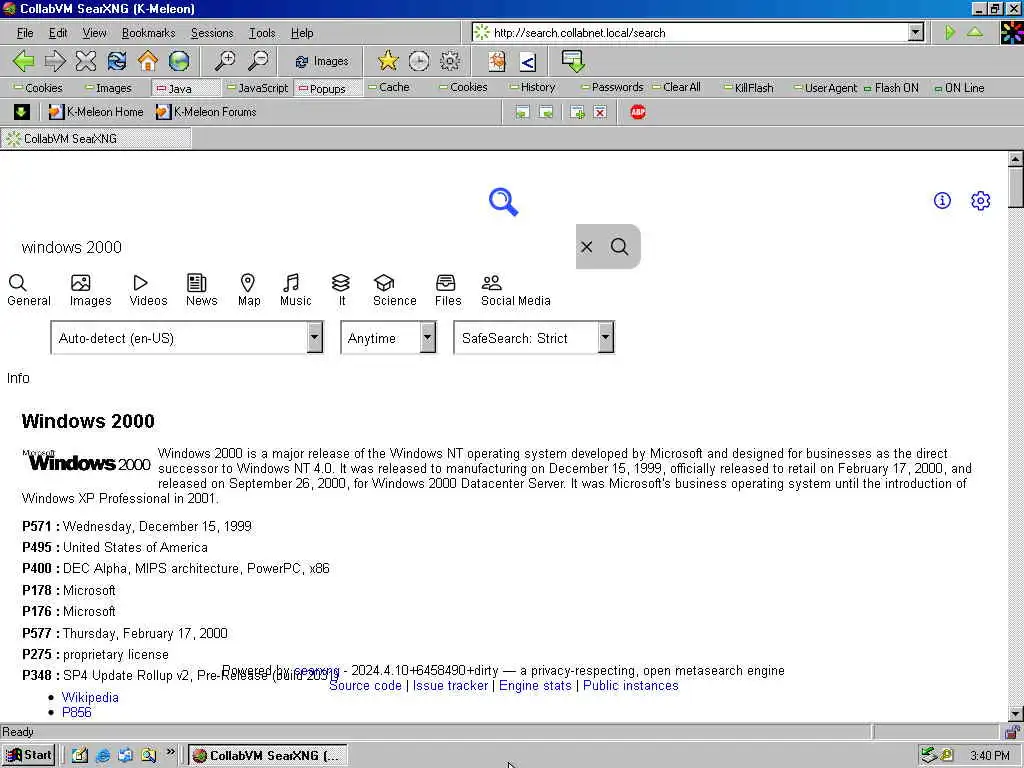Click the Images toggle toolbar button
The width and height of the screenshot is (1024, 768).
322,61
